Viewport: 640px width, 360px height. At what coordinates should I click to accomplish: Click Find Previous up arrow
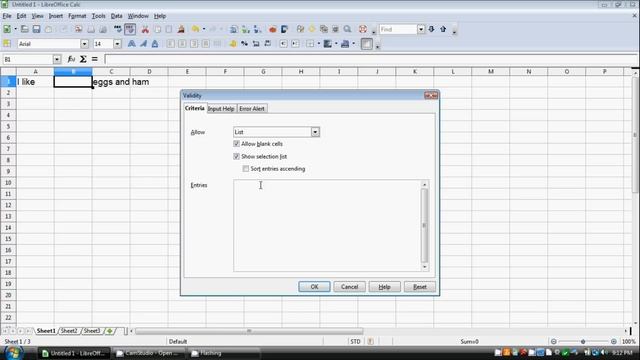pos(443,29)
